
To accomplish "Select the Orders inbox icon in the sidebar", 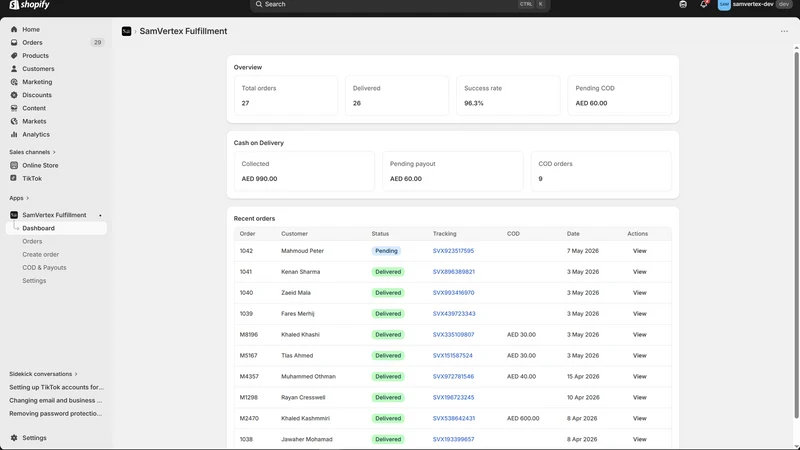I will tap(14, 42).
